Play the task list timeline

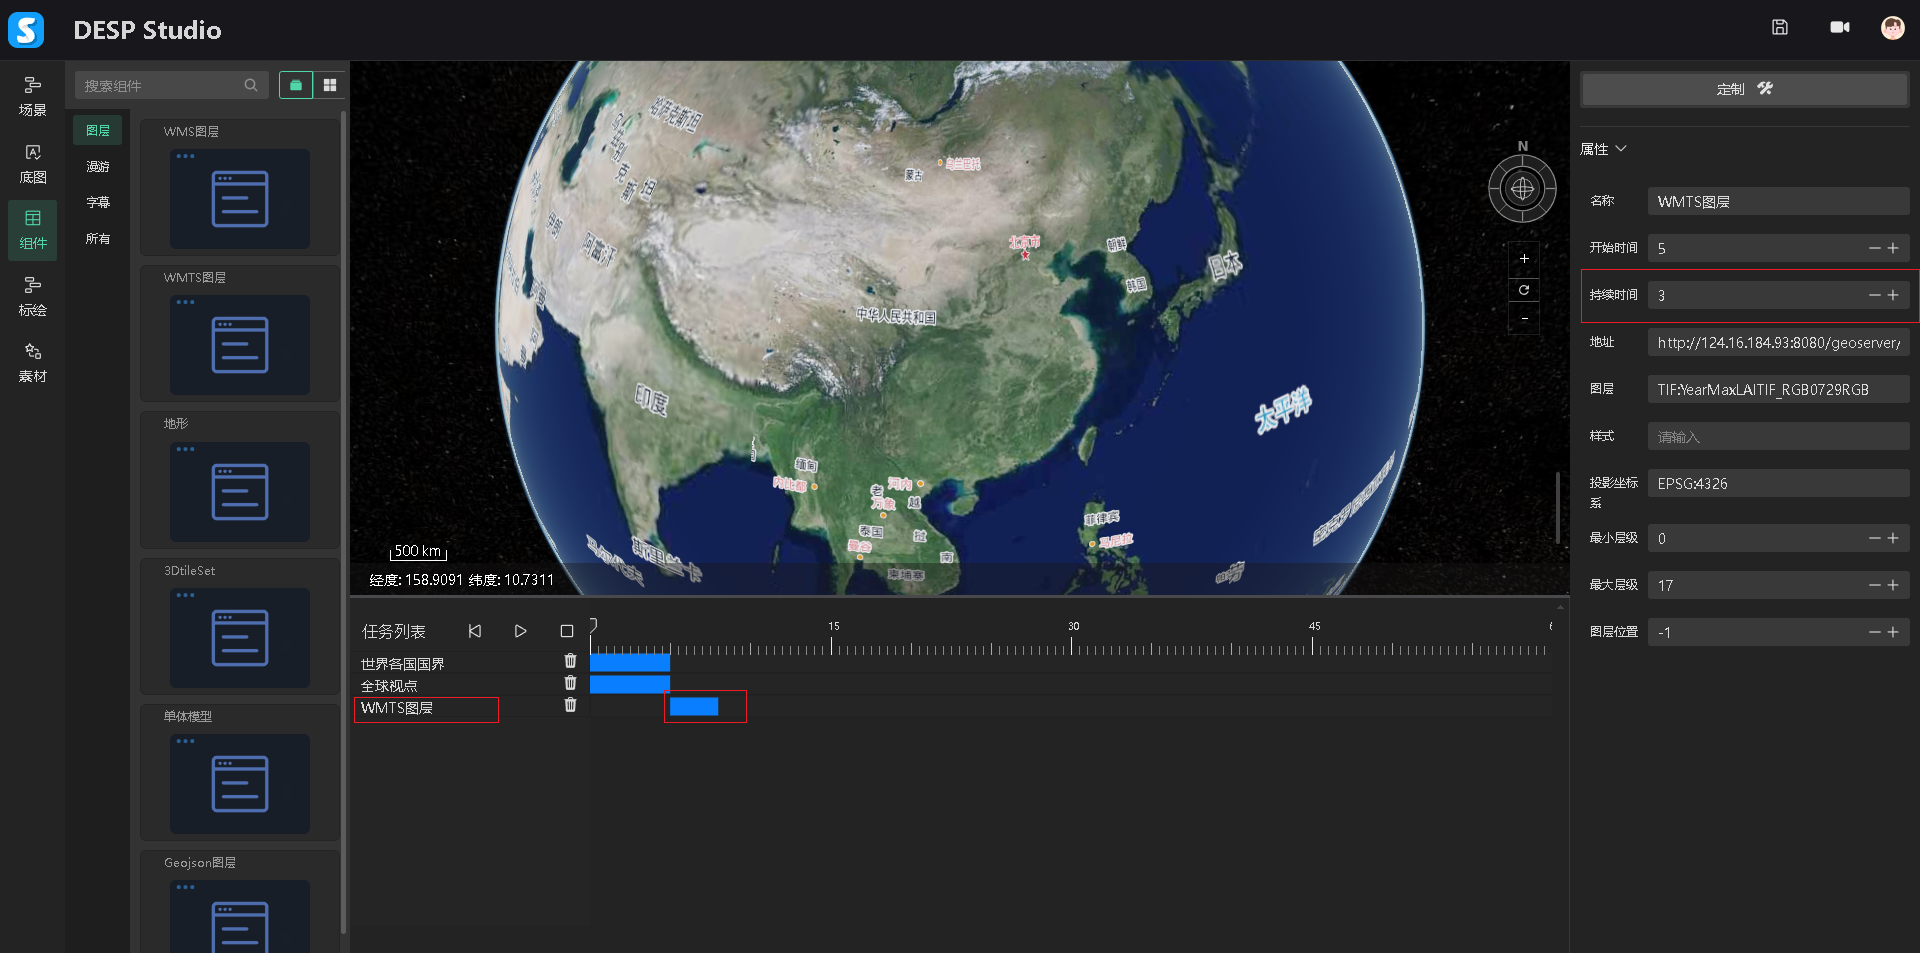520,631
